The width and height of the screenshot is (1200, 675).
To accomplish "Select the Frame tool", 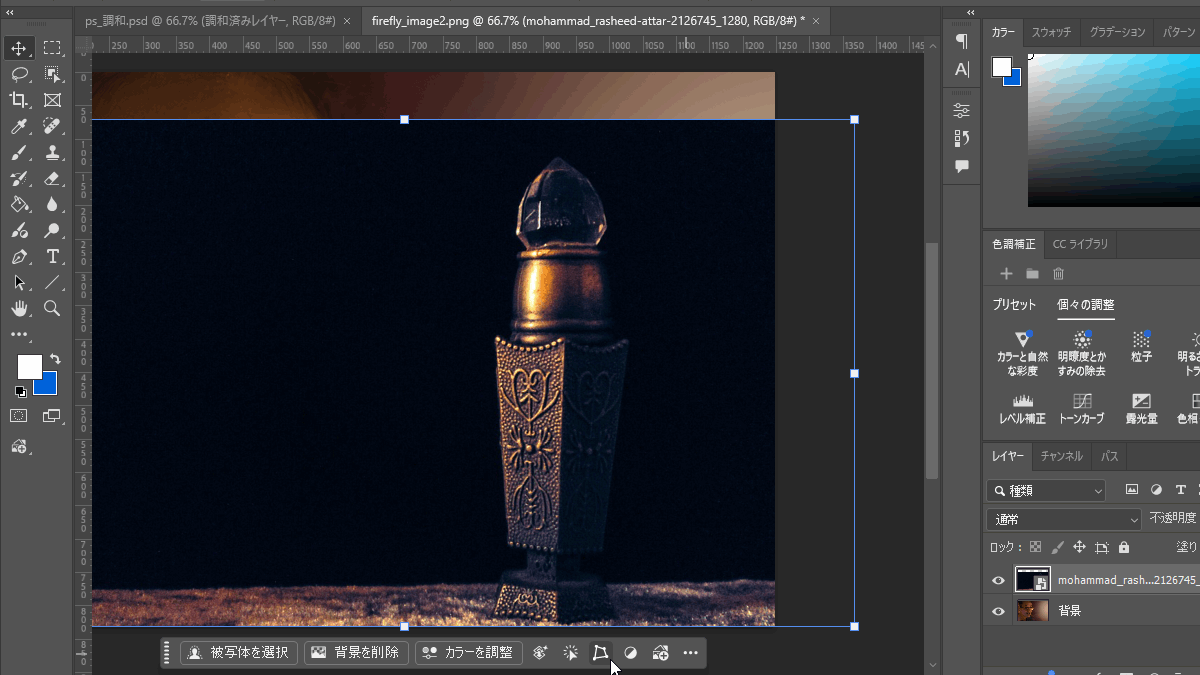I will (52, 100).
